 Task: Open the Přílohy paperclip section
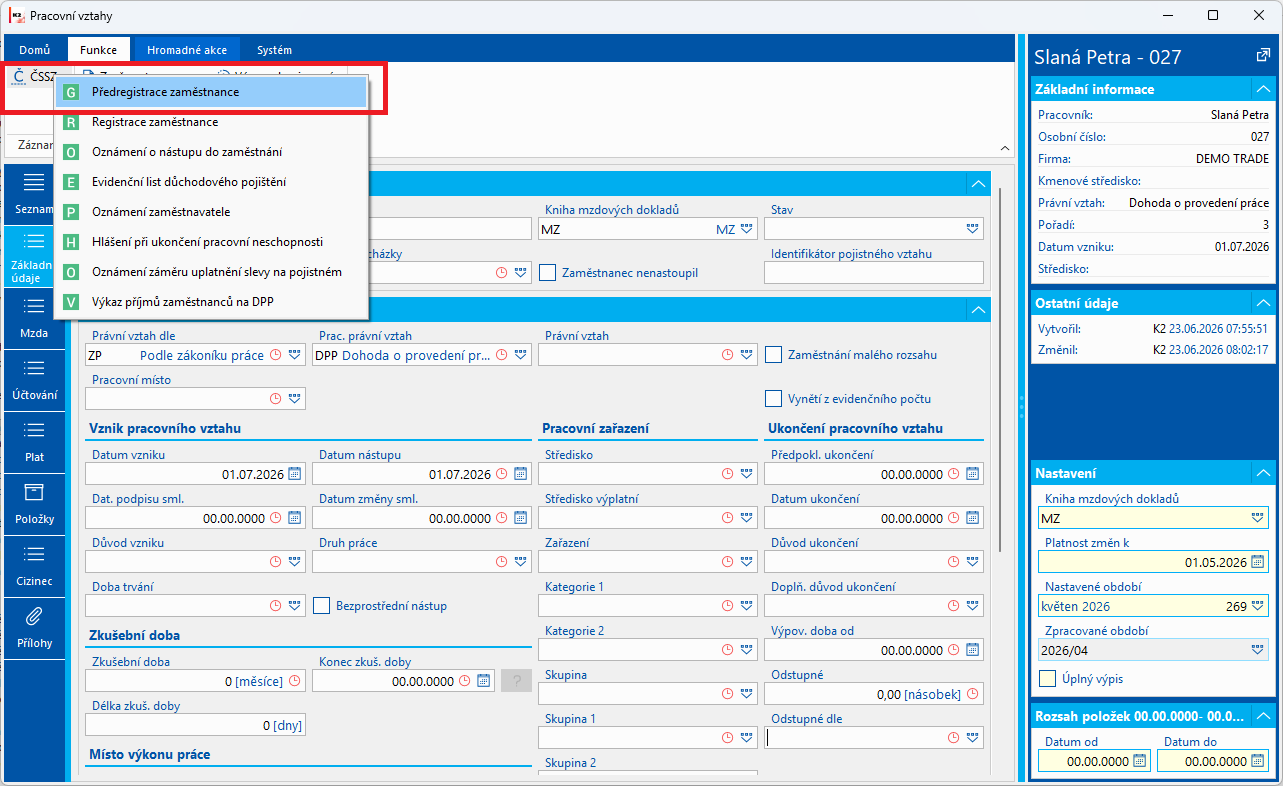click(34, 628)
